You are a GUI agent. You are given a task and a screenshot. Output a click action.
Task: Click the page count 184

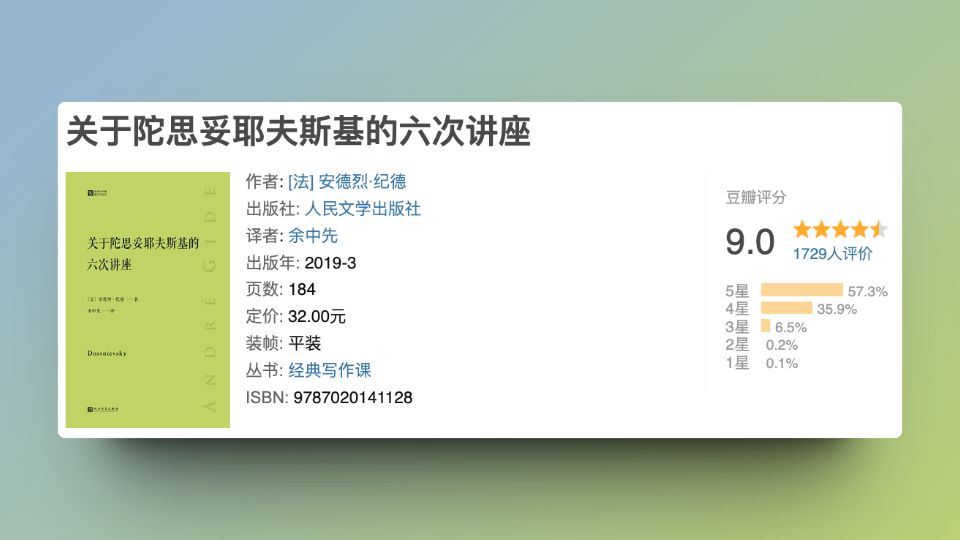[x=302, y=290]
